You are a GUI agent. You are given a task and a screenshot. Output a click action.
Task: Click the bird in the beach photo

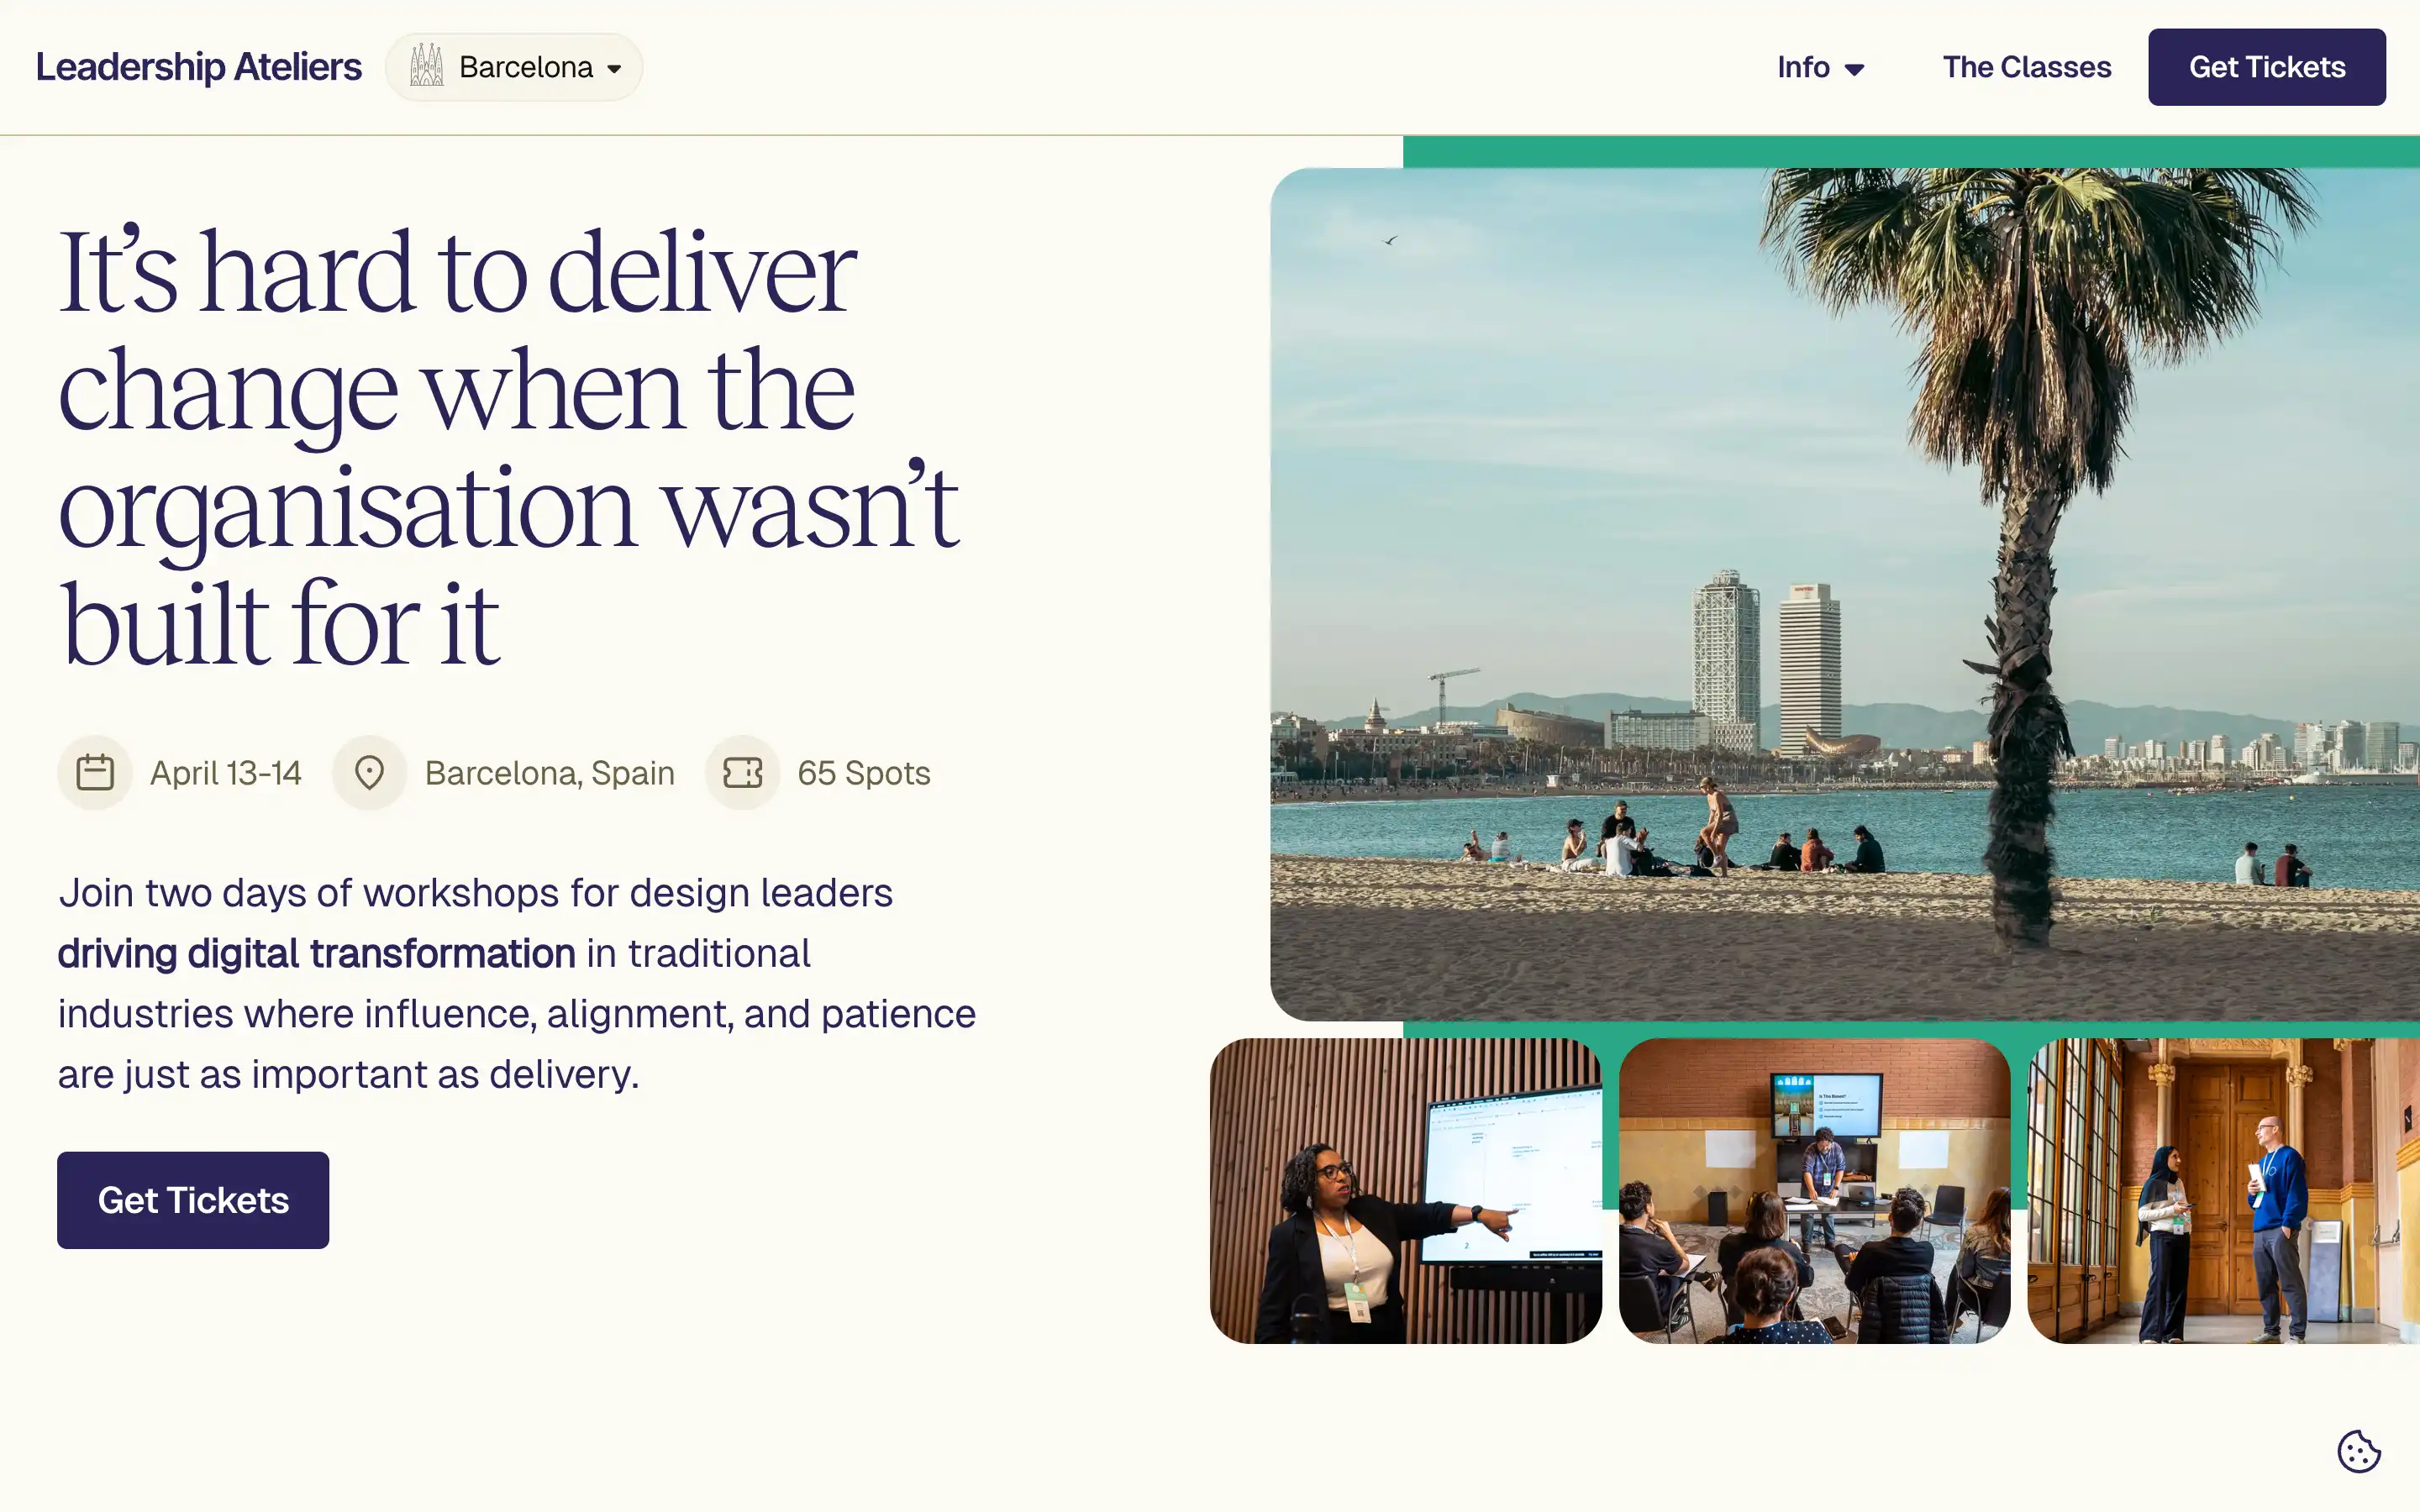(x=1390, y=239)
